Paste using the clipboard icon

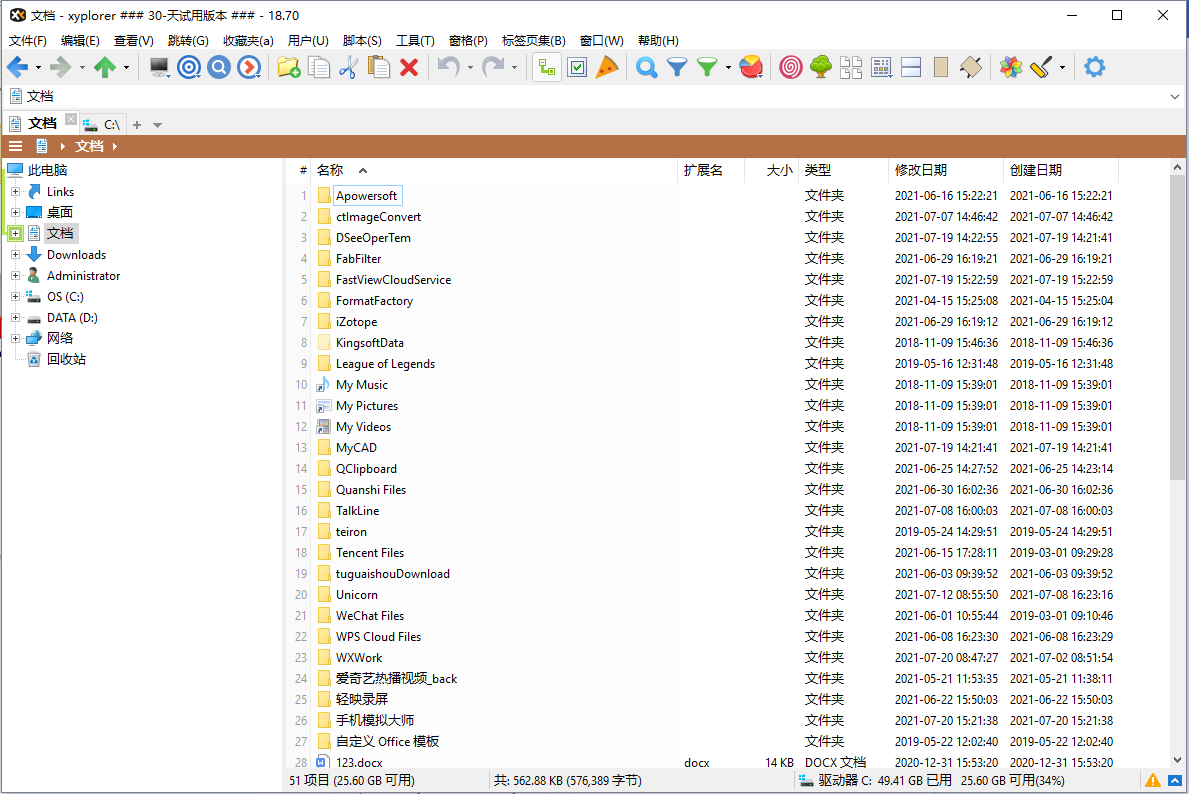tap(378, 67)
